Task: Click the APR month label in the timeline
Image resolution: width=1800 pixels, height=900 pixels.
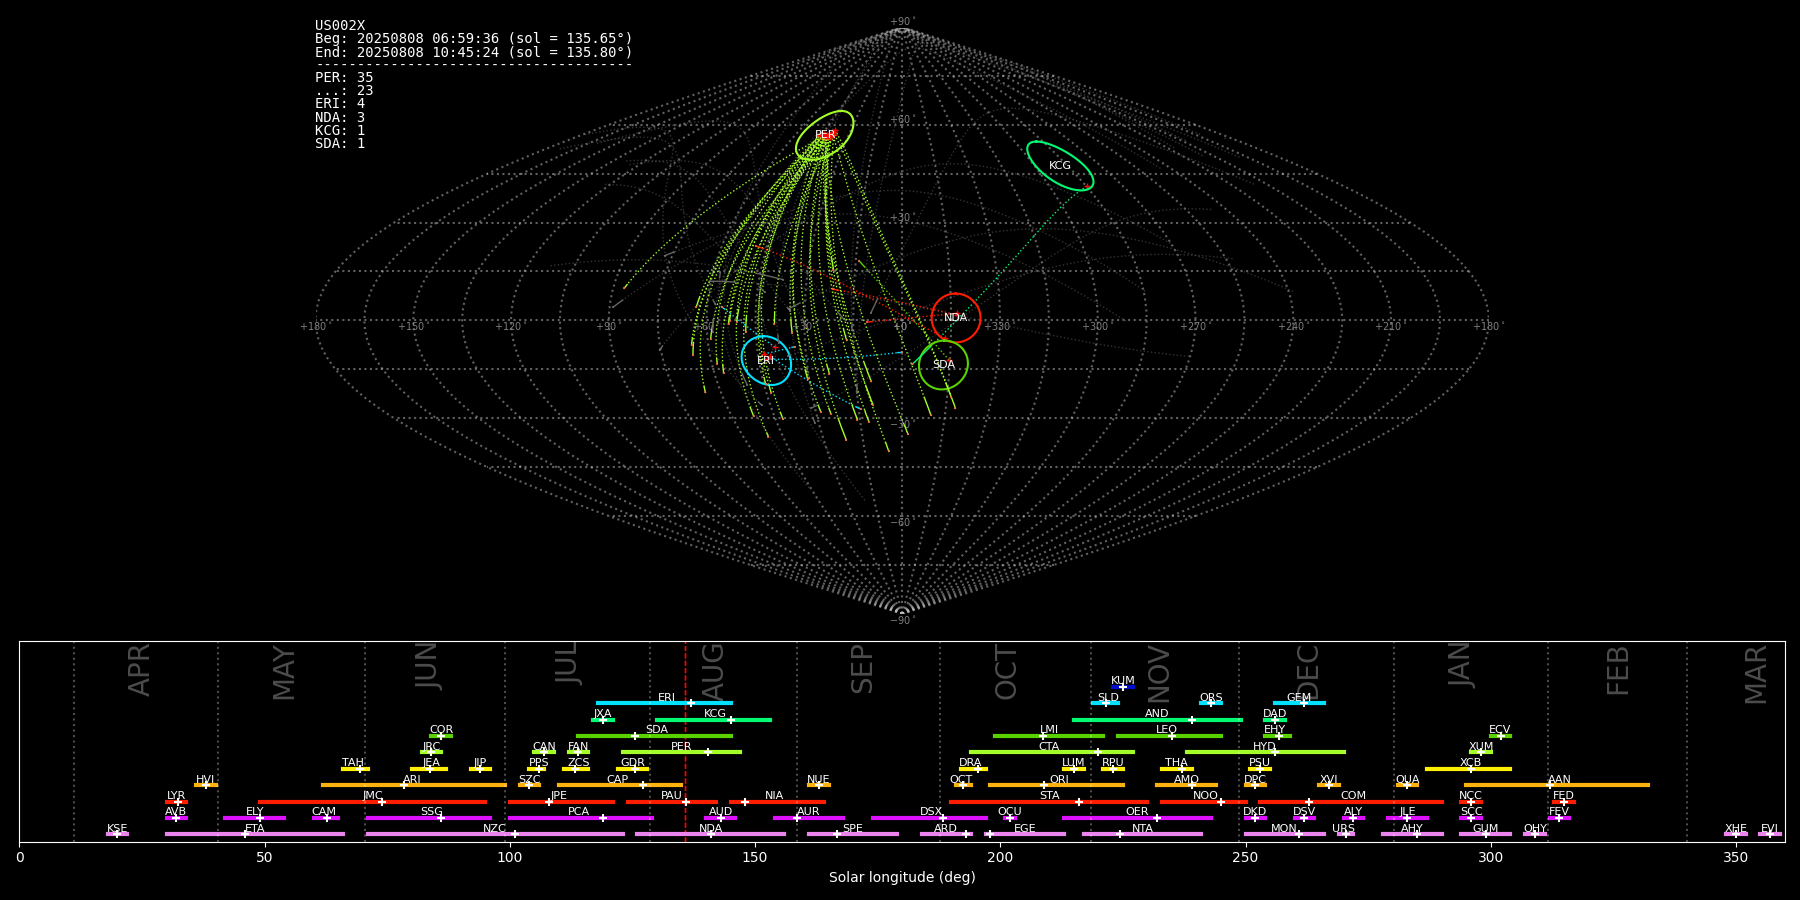Action: coord(139,670)
